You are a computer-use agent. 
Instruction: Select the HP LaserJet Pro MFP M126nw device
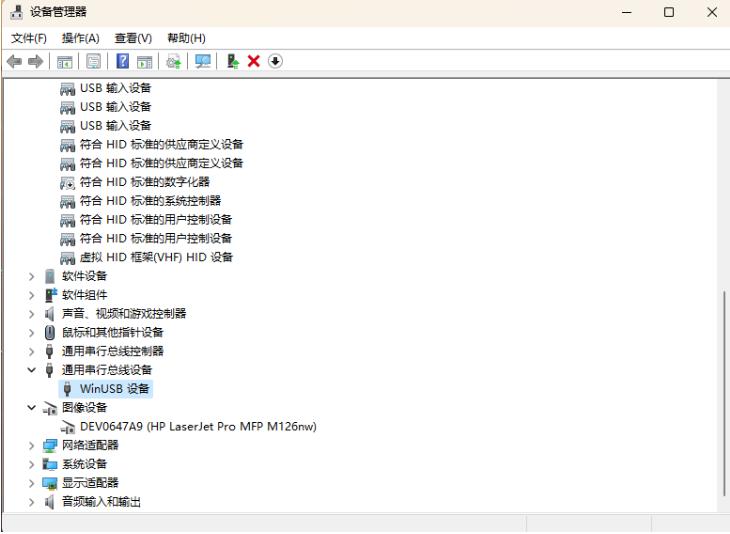(198, 427)
